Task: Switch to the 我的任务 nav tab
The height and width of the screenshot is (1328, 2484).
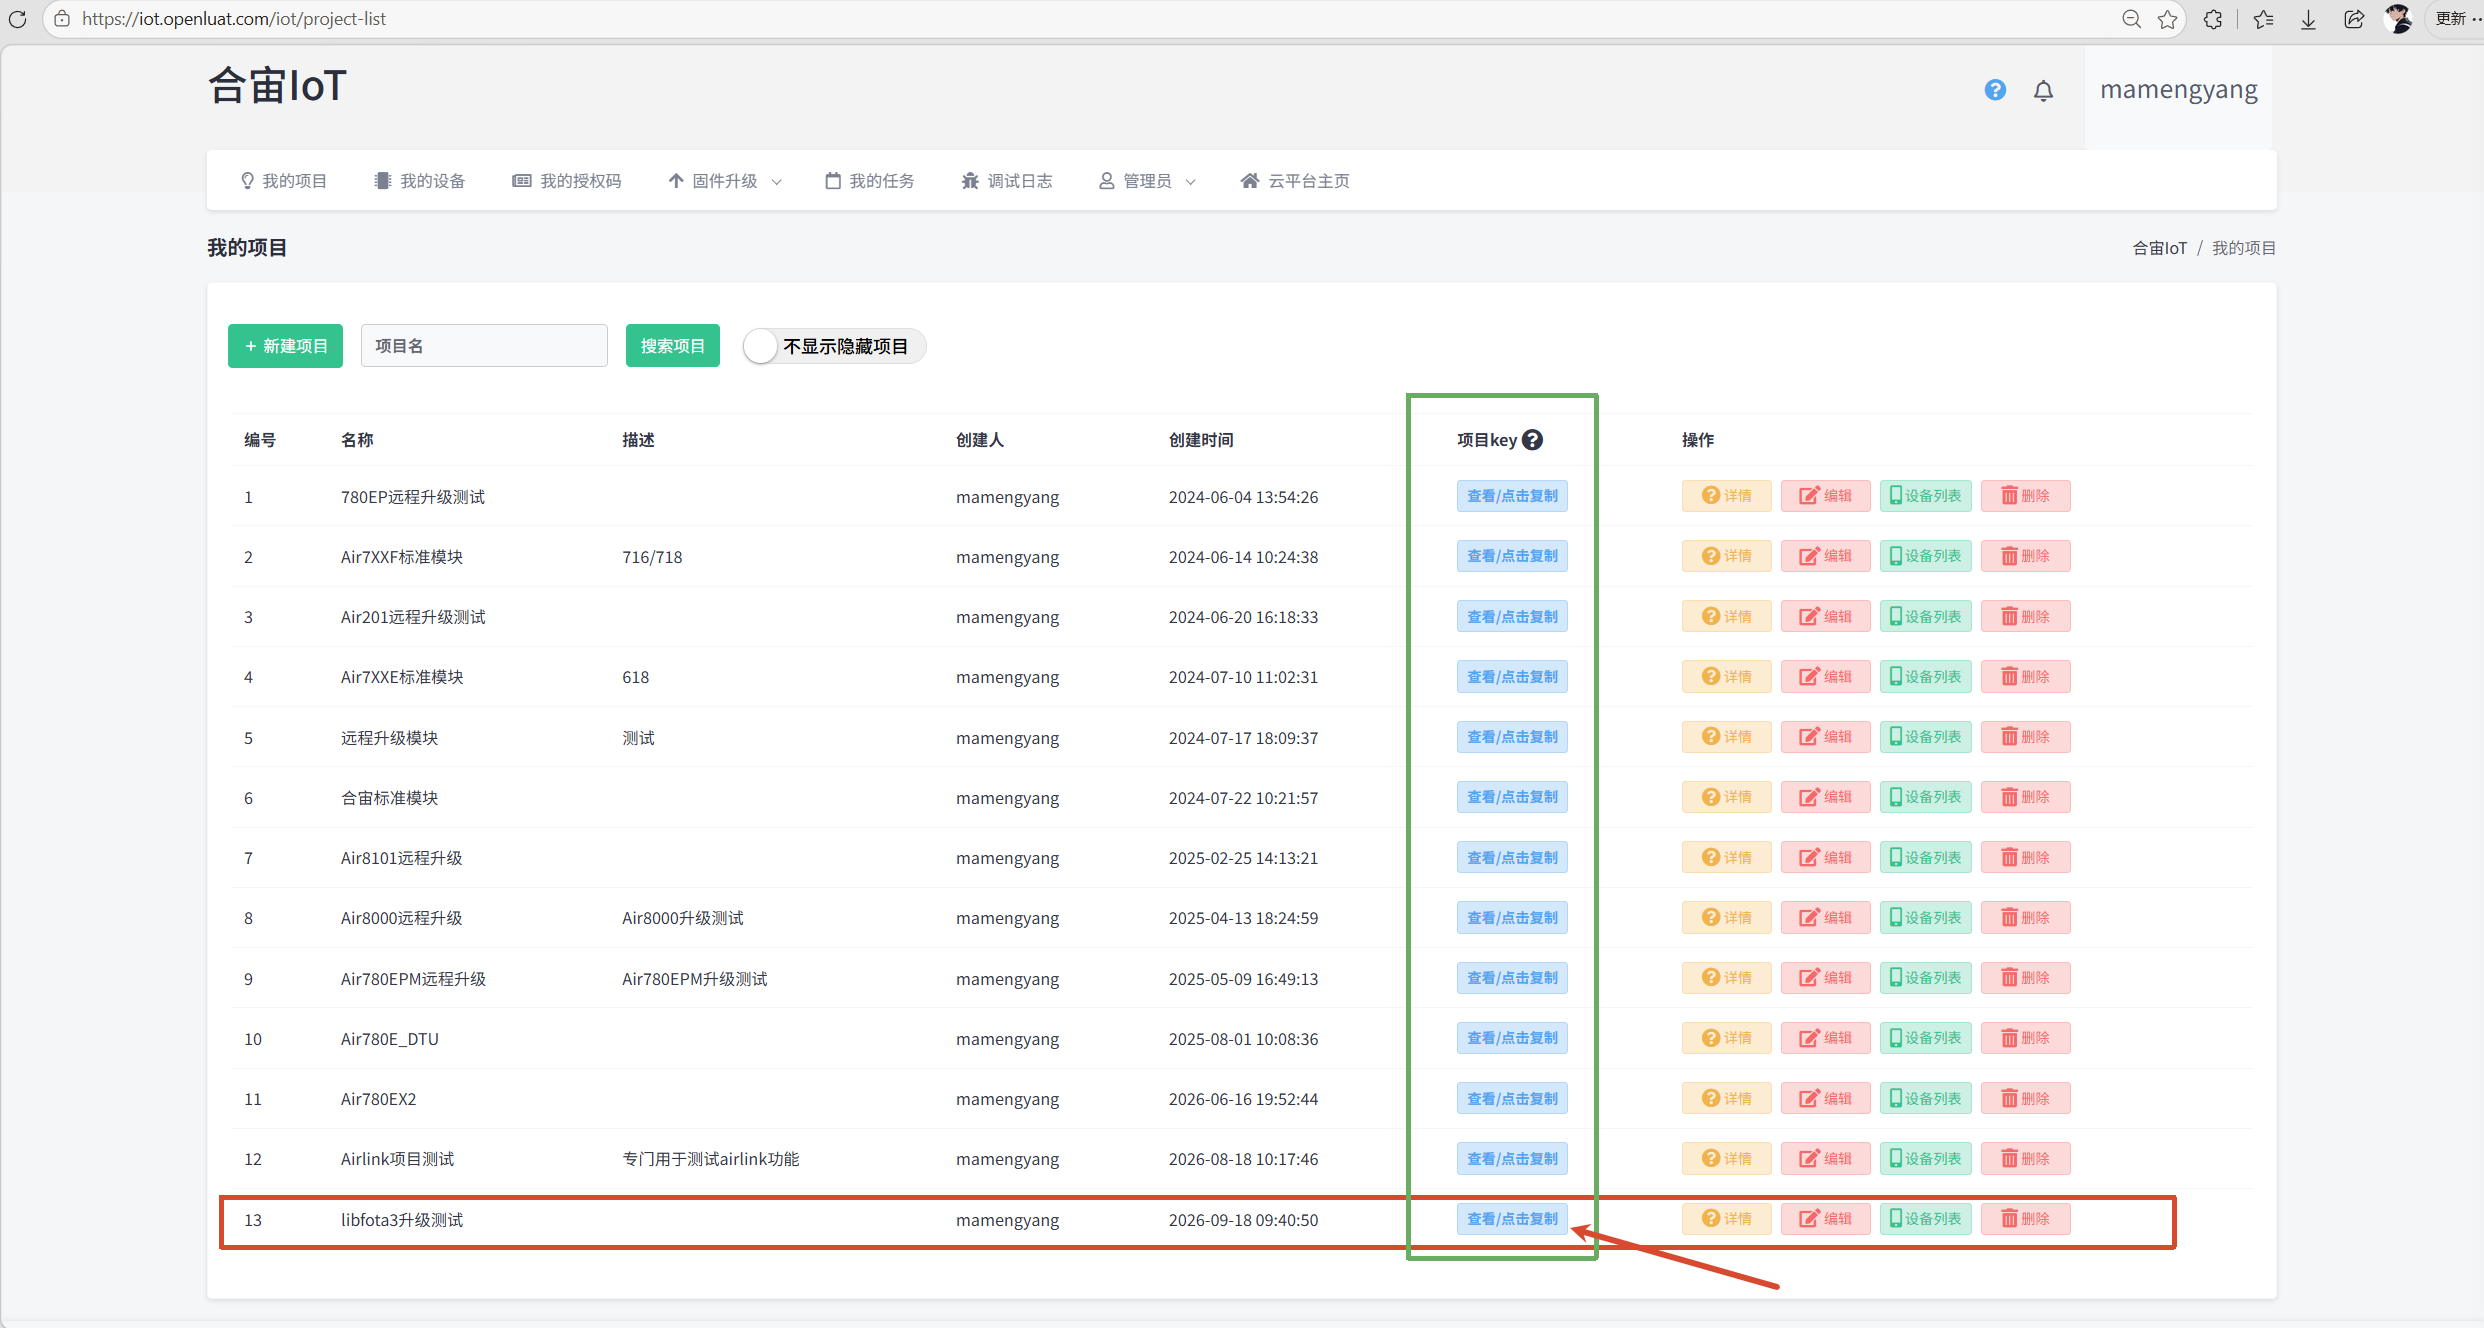Action: 870,181
